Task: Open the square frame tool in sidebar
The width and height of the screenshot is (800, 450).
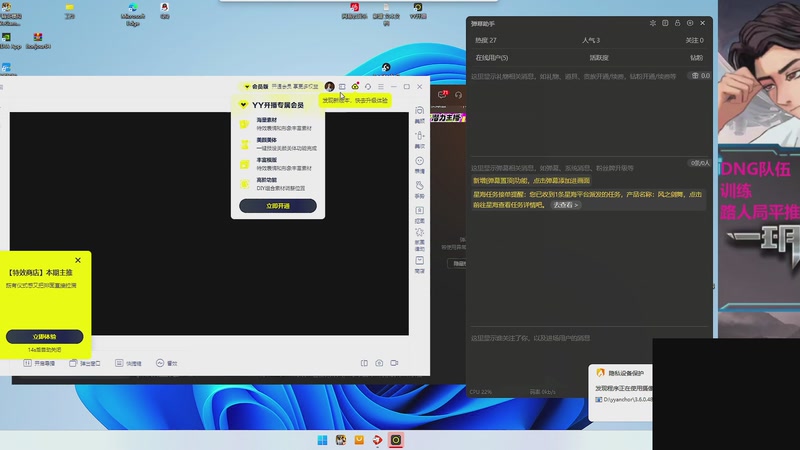Action: coord(419,214)
